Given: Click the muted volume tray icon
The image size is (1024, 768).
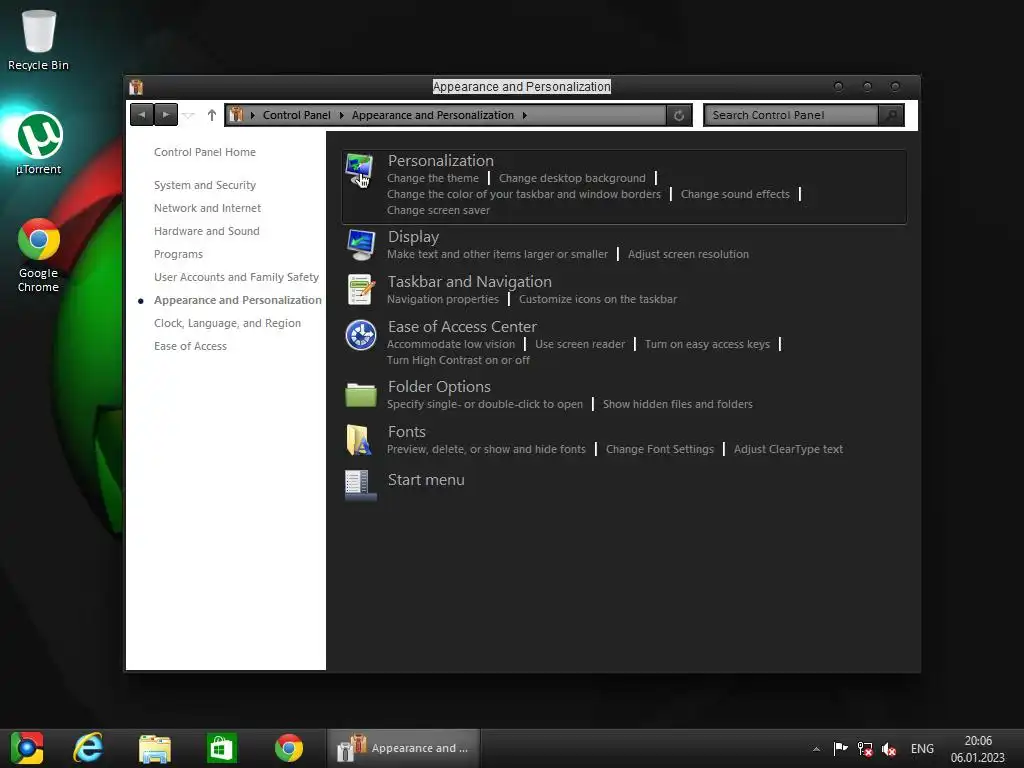Looking at the screenshot, I should 888,749.
